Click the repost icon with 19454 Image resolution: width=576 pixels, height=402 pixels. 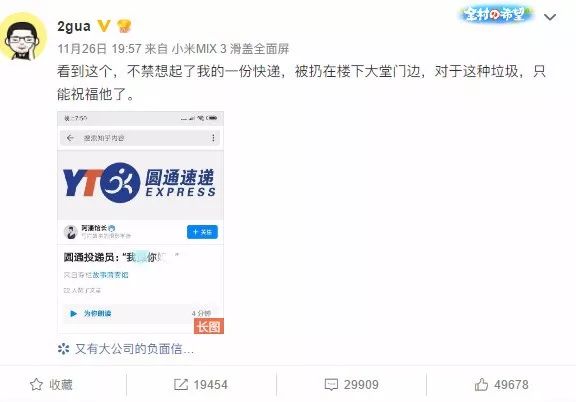tap(181, 385)
